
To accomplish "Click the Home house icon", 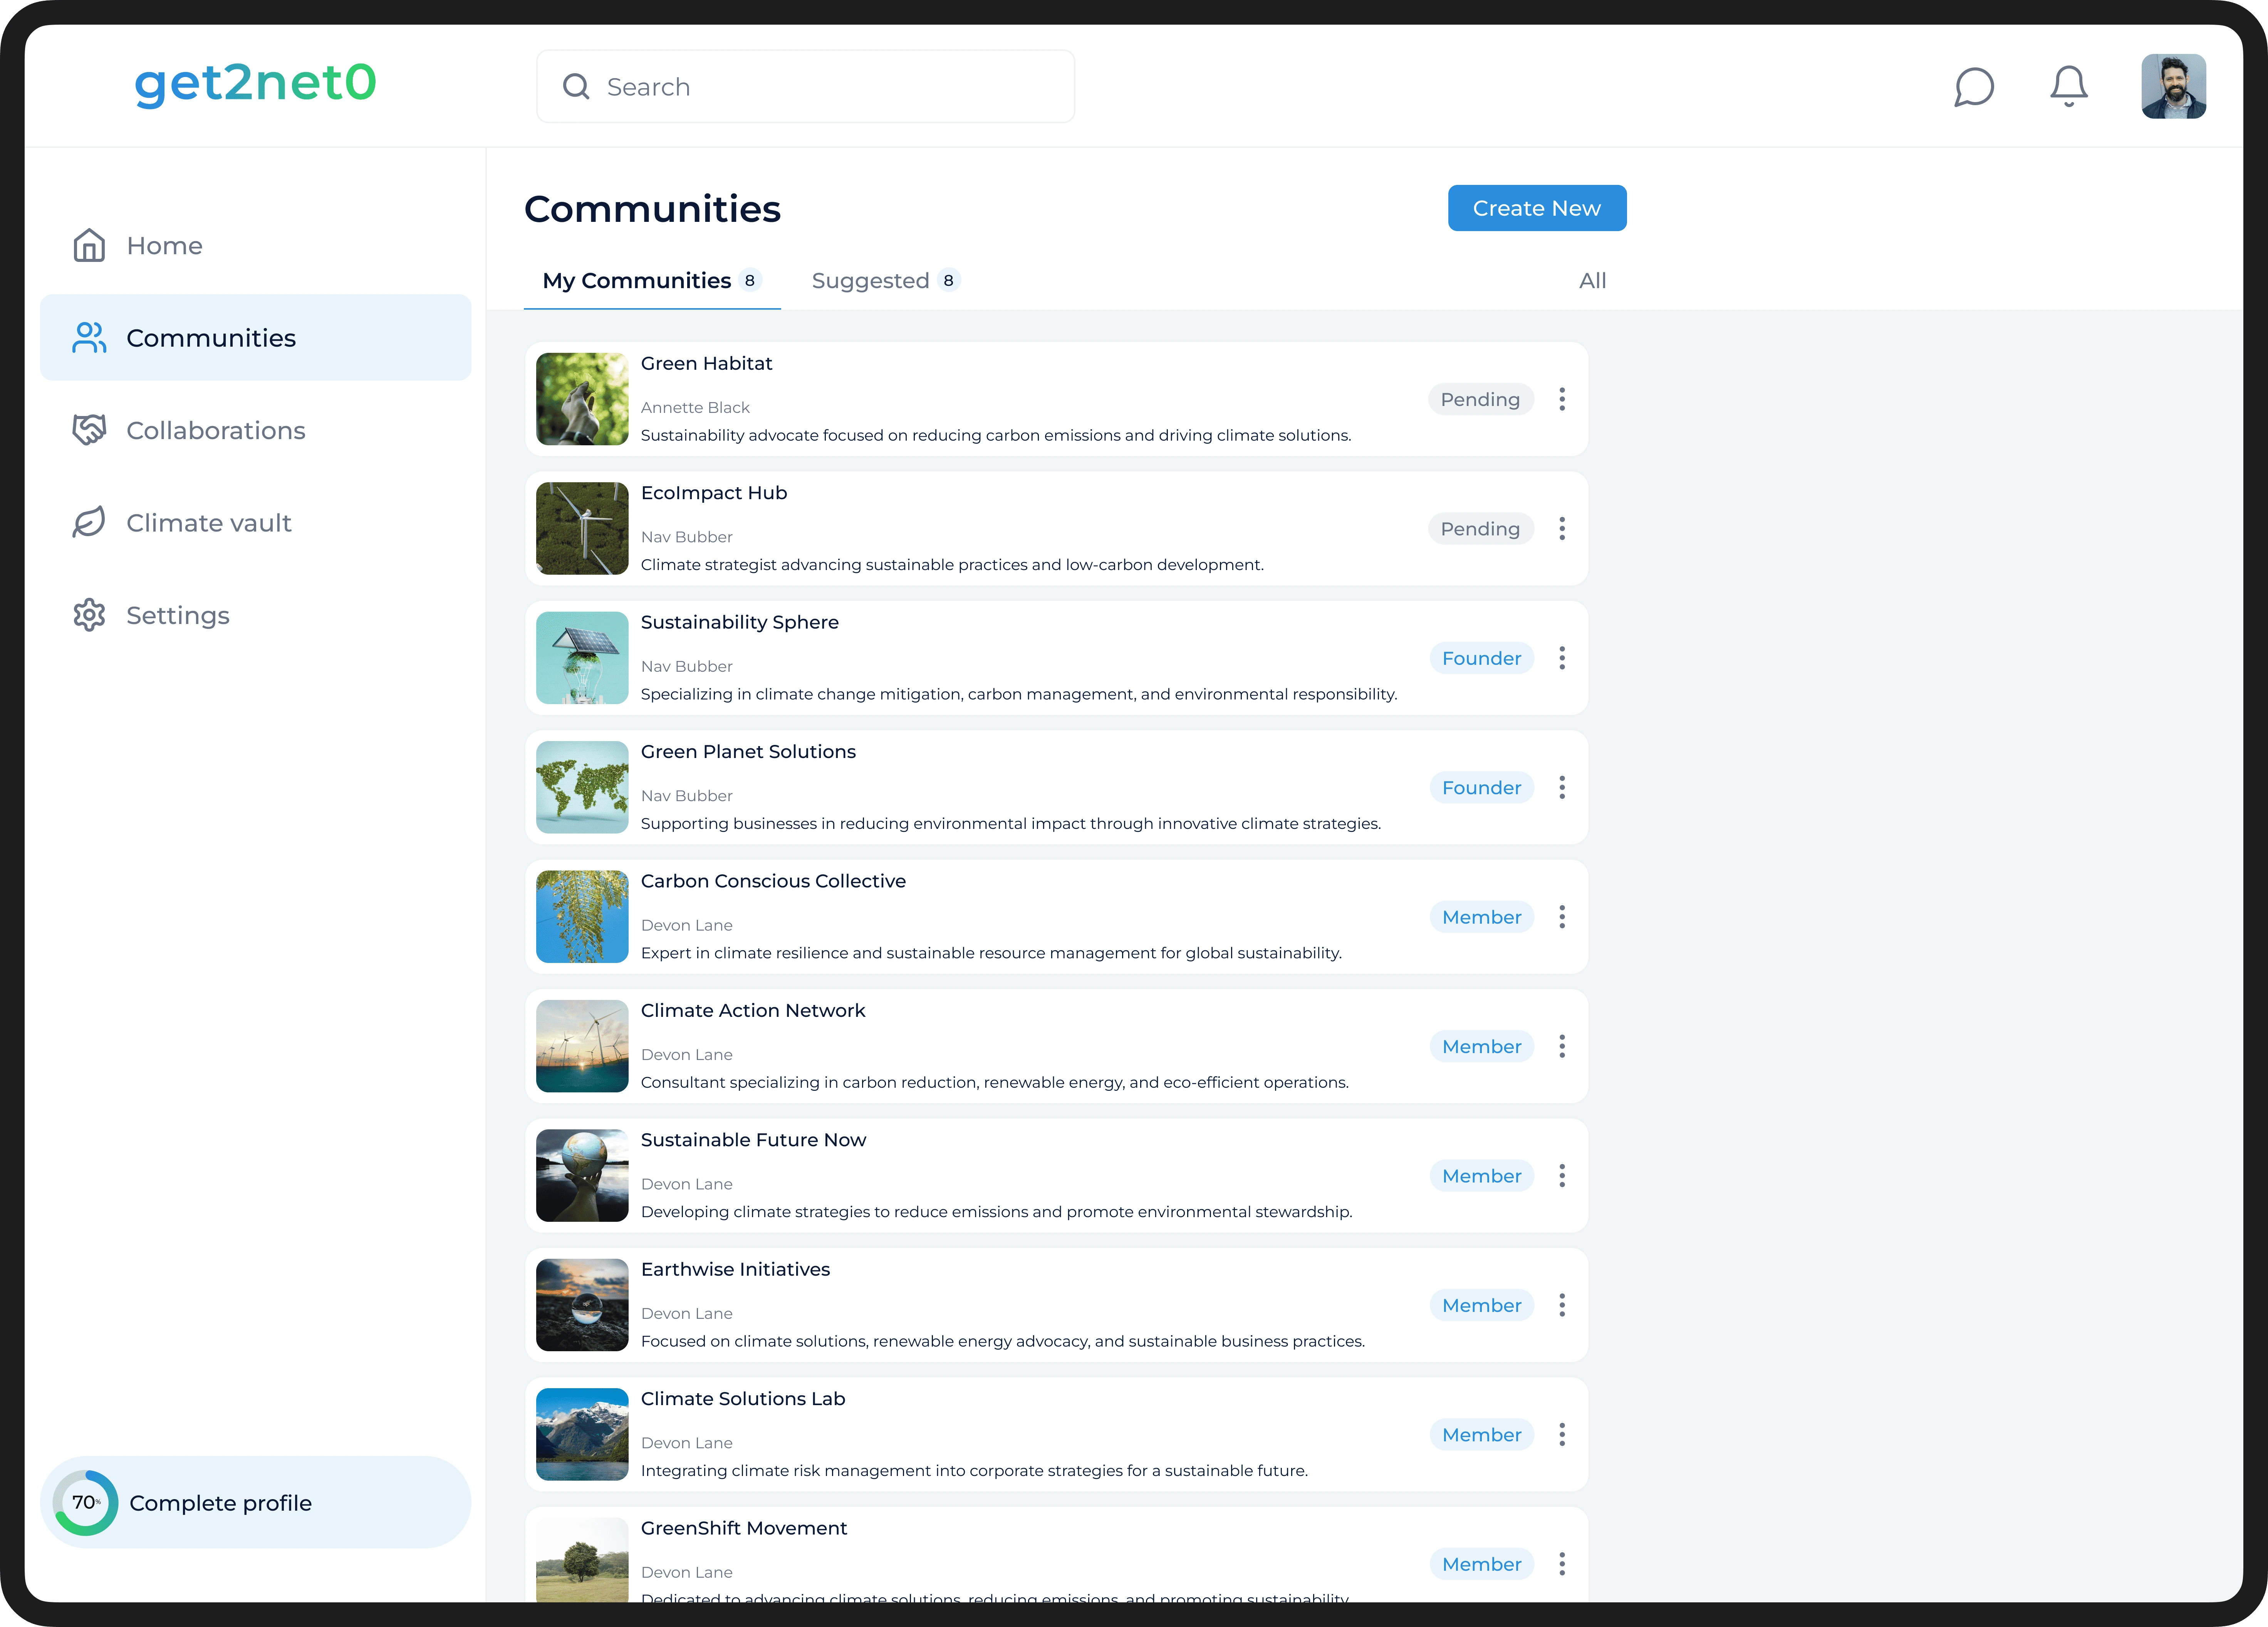I will tap(89, 245).
